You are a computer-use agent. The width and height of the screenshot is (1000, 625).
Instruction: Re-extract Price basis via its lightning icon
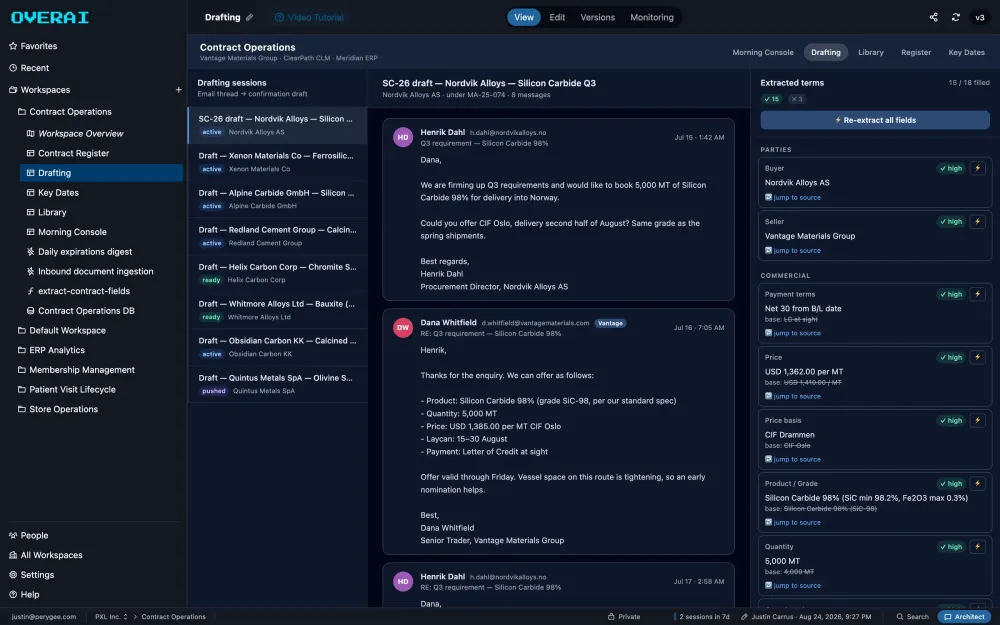coord(977,420)
